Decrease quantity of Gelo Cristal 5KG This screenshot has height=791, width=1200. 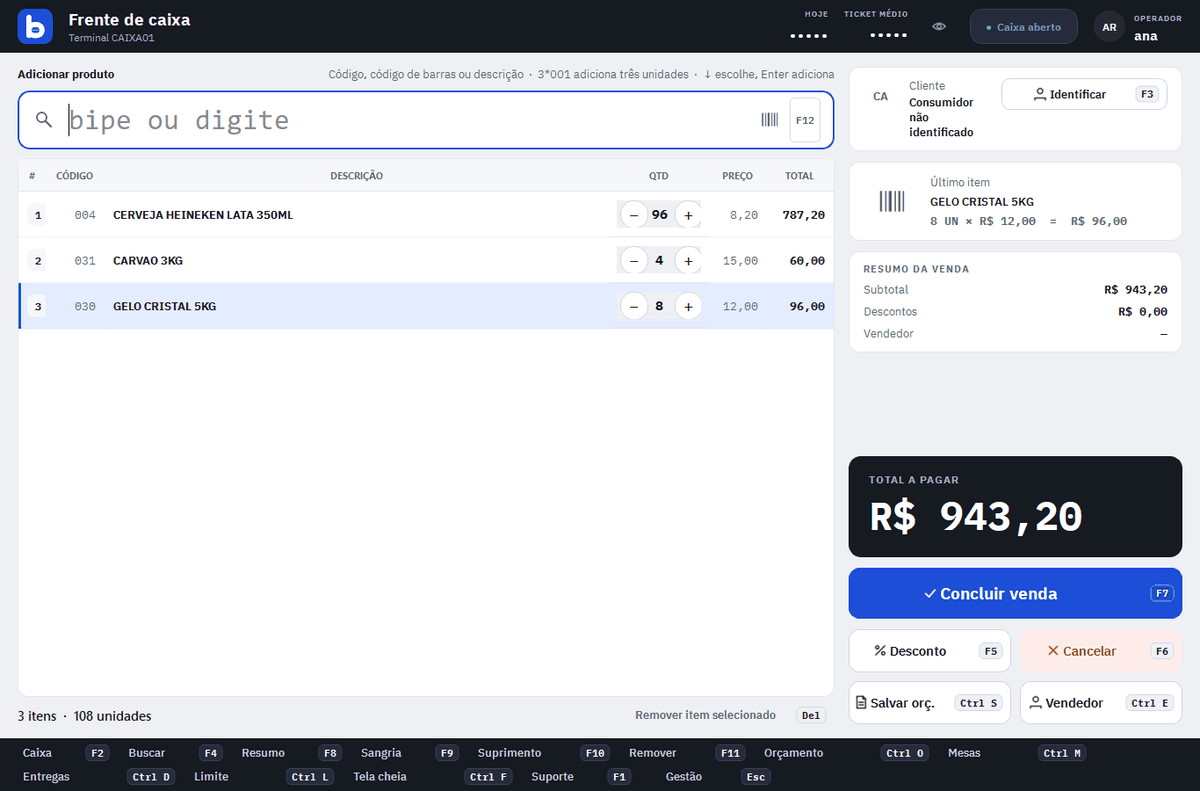click(x=633, y=306)
